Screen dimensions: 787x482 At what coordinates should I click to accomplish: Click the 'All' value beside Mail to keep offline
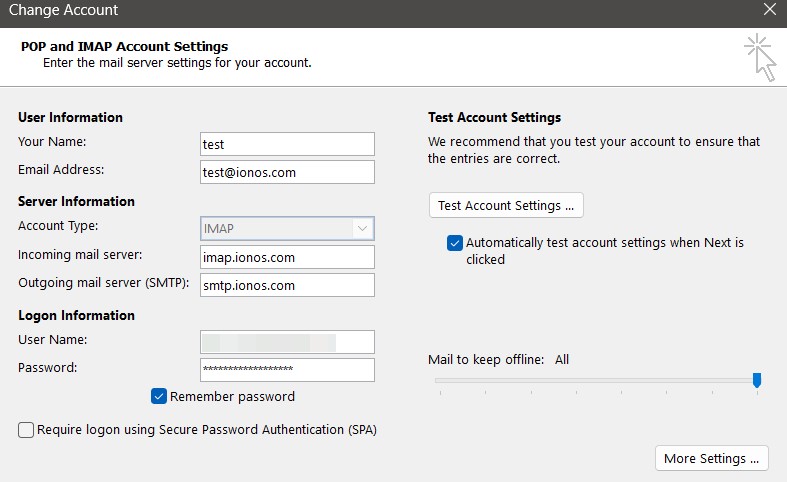(561, 359)
